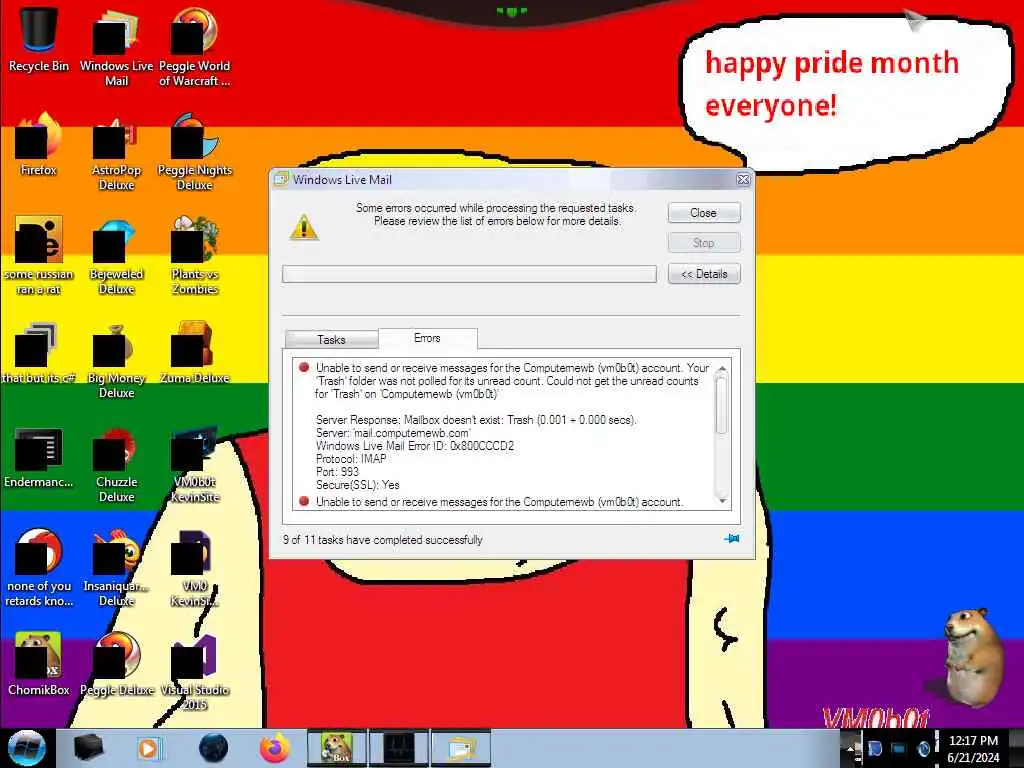Select the Visual Studio 2015 icon

click(195, 671)
